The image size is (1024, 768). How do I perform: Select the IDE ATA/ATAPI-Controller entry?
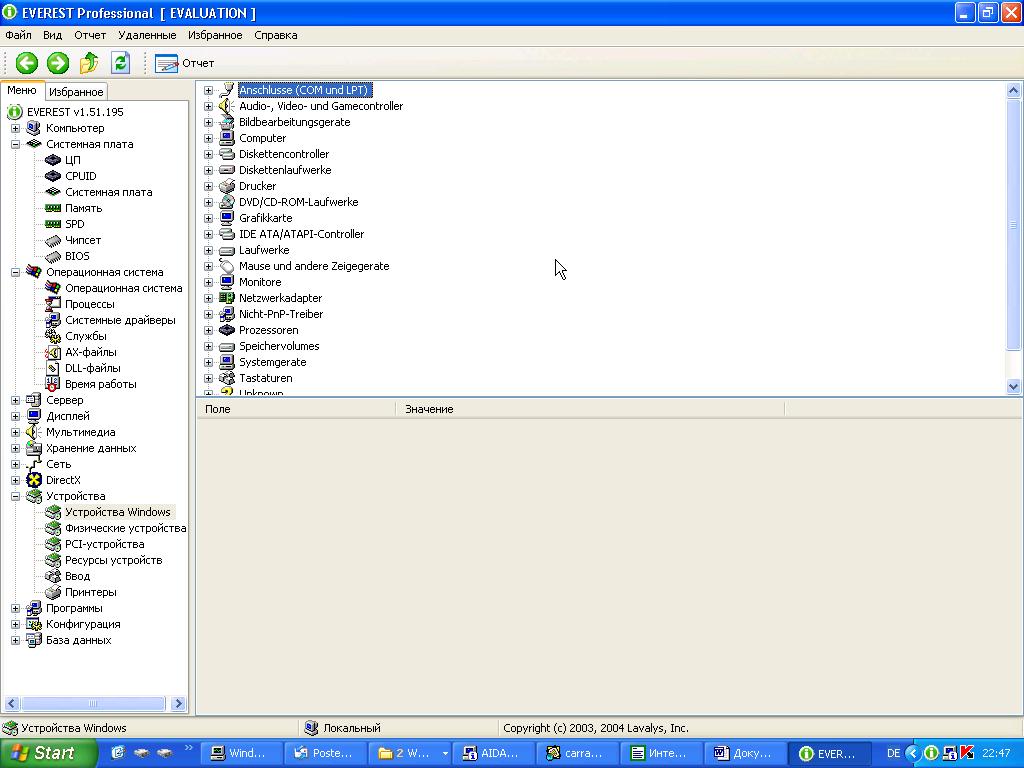click(x=301, y=234)
